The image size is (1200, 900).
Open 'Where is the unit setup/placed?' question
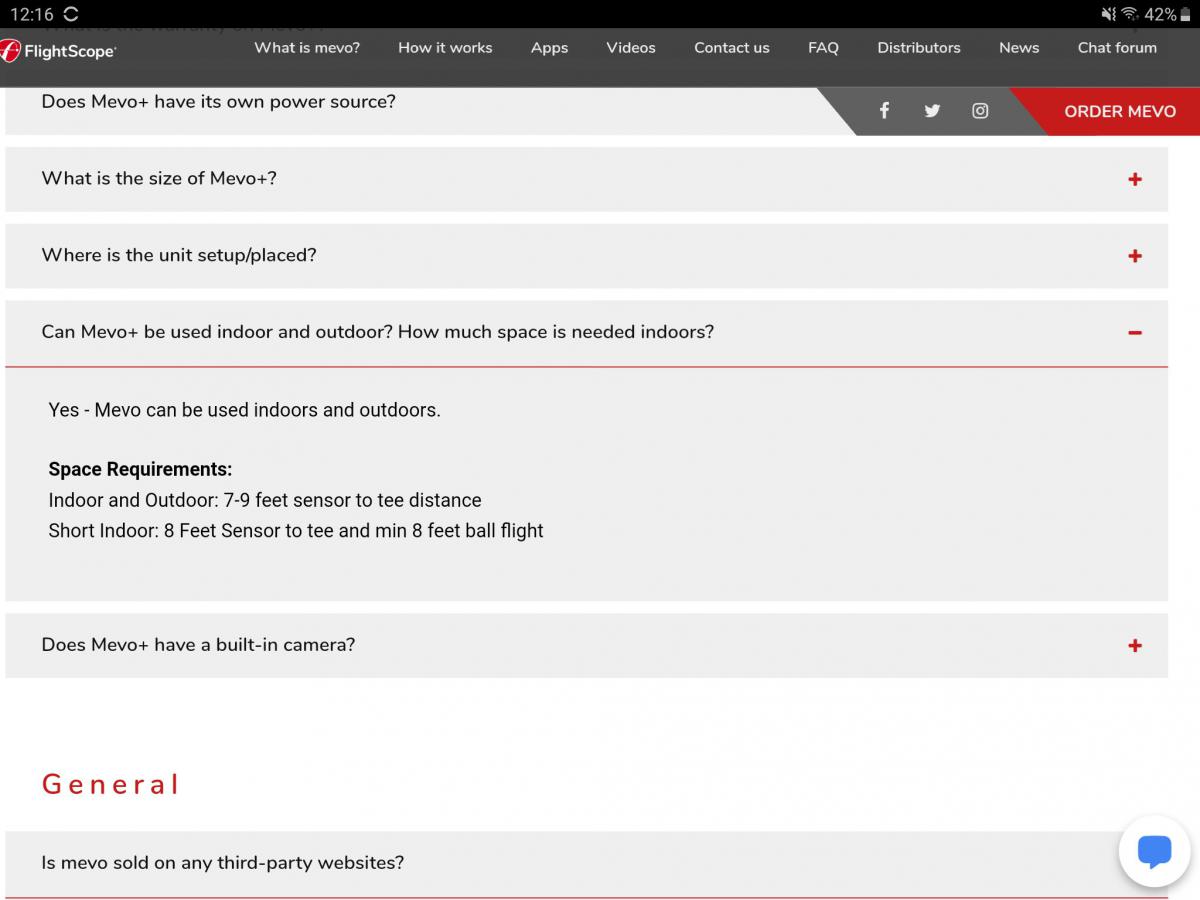click(x=586, y=256)
